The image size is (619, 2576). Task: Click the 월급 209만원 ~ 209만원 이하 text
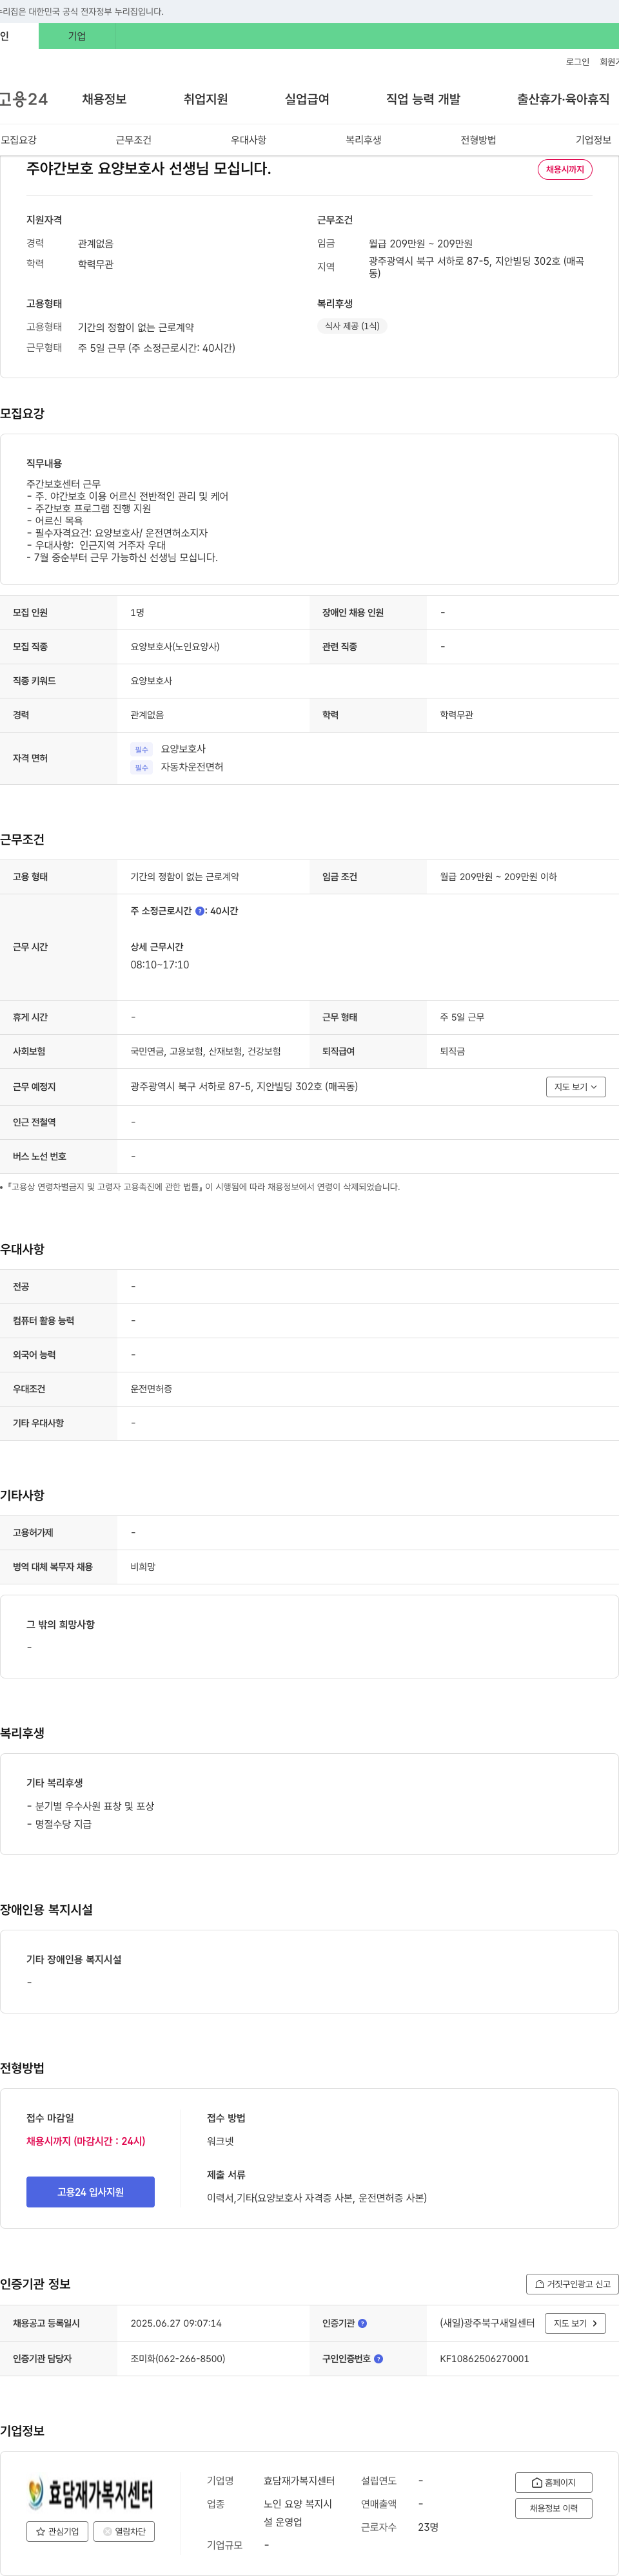[498, 877]
